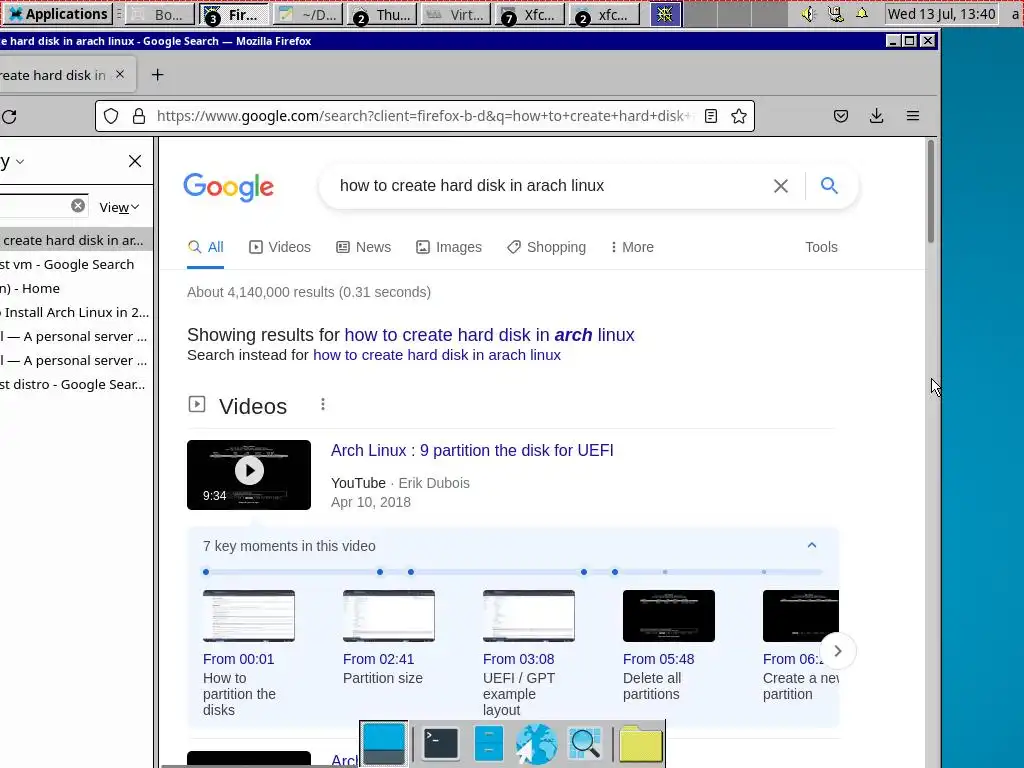
Task: Expand the More search filters menu
Action: (632, 247)
